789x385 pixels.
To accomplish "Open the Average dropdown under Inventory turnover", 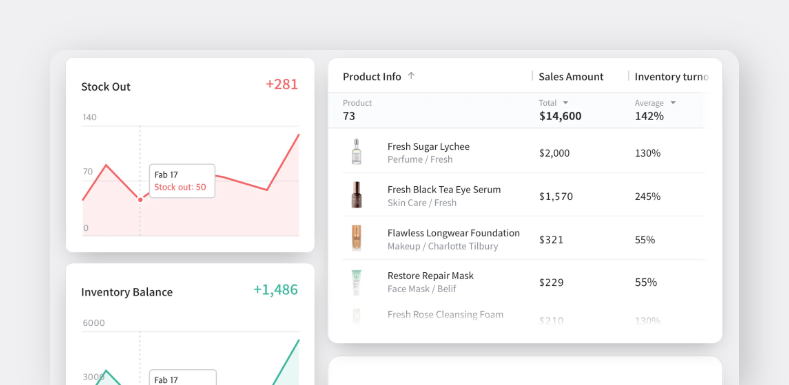I will pos(673,103).
